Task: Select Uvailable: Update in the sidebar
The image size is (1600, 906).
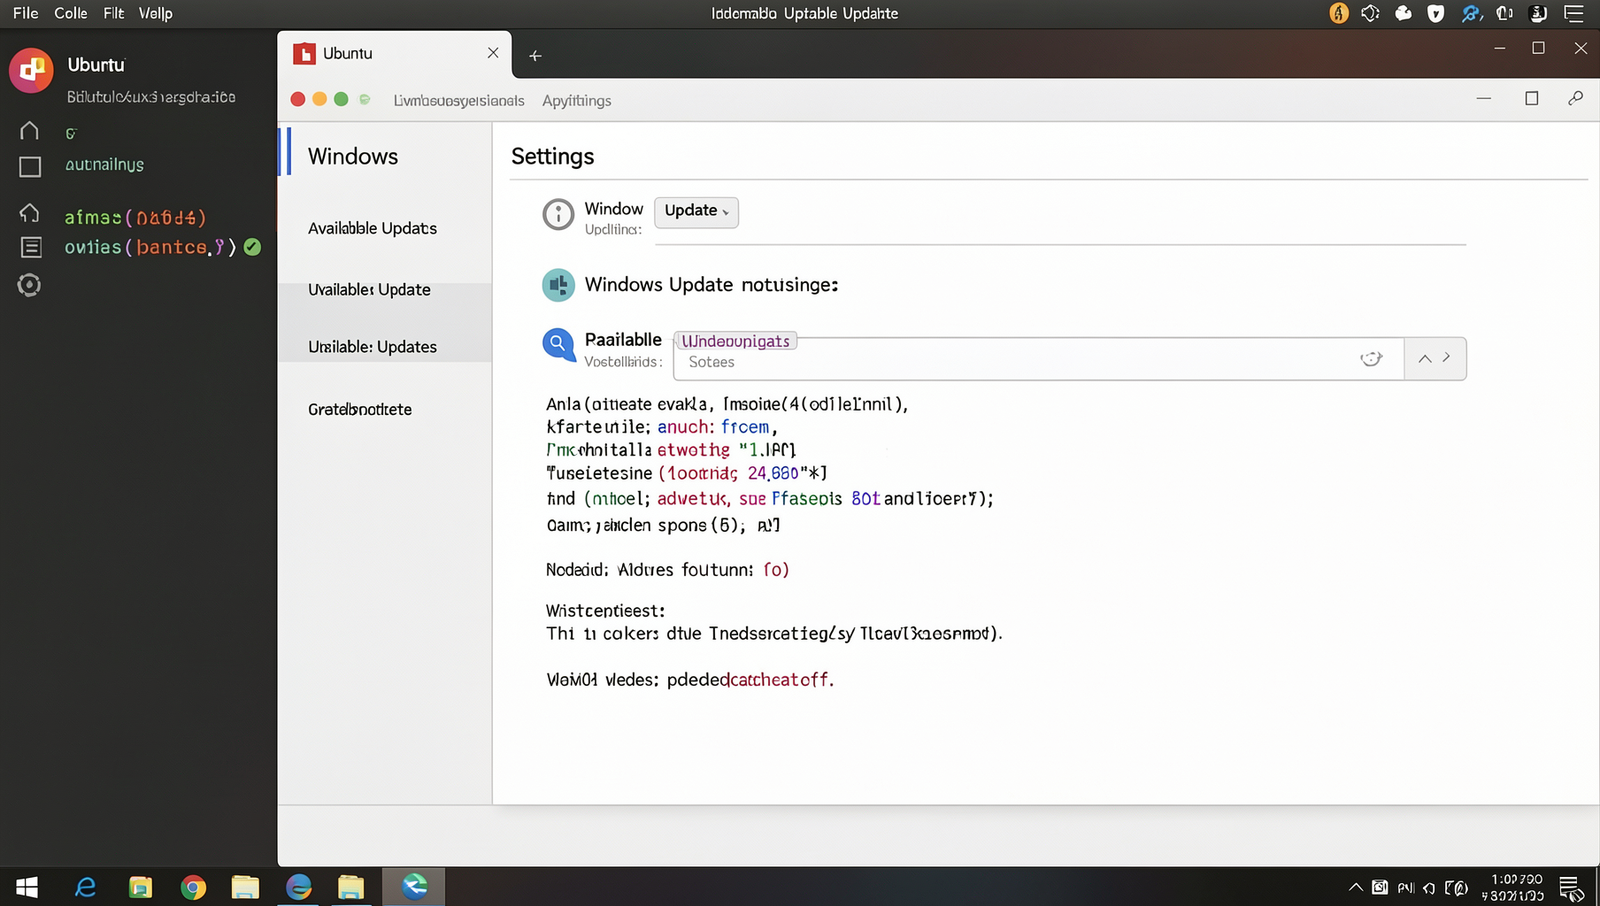Action: click(369, 290)
